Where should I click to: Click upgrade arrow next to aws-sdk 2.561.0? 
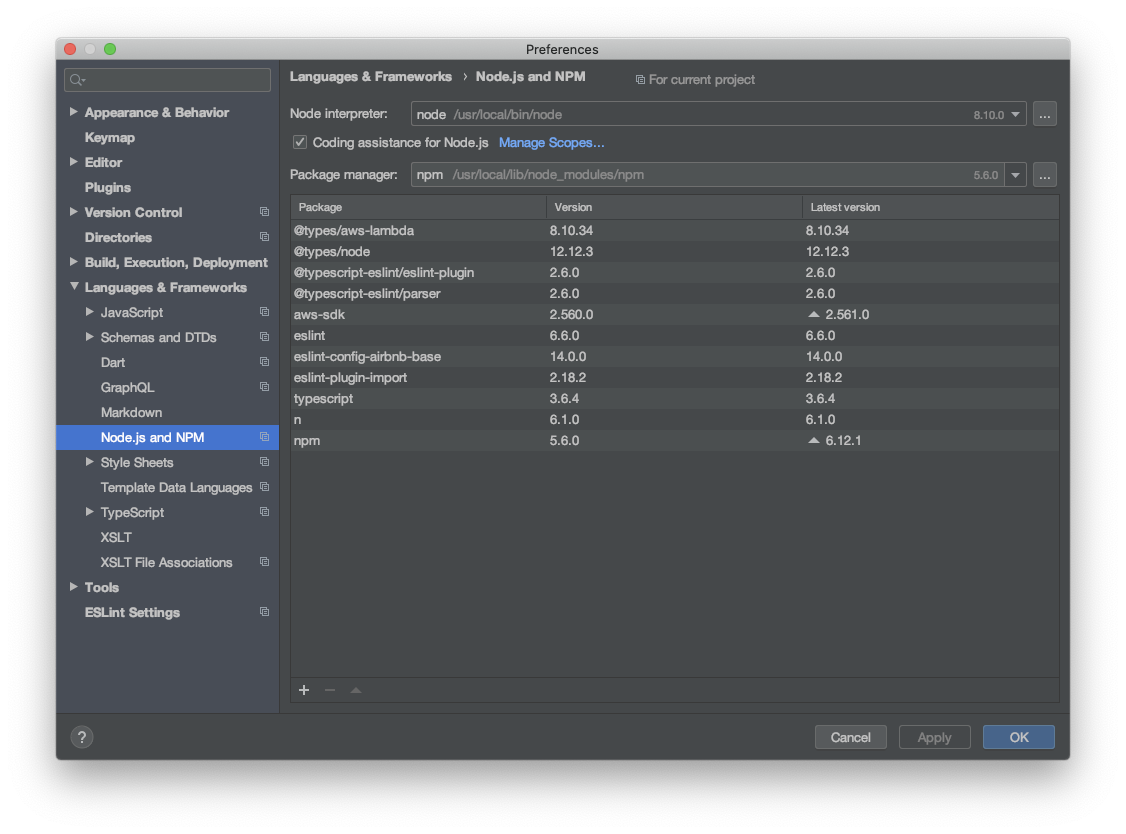pos(814,315)
